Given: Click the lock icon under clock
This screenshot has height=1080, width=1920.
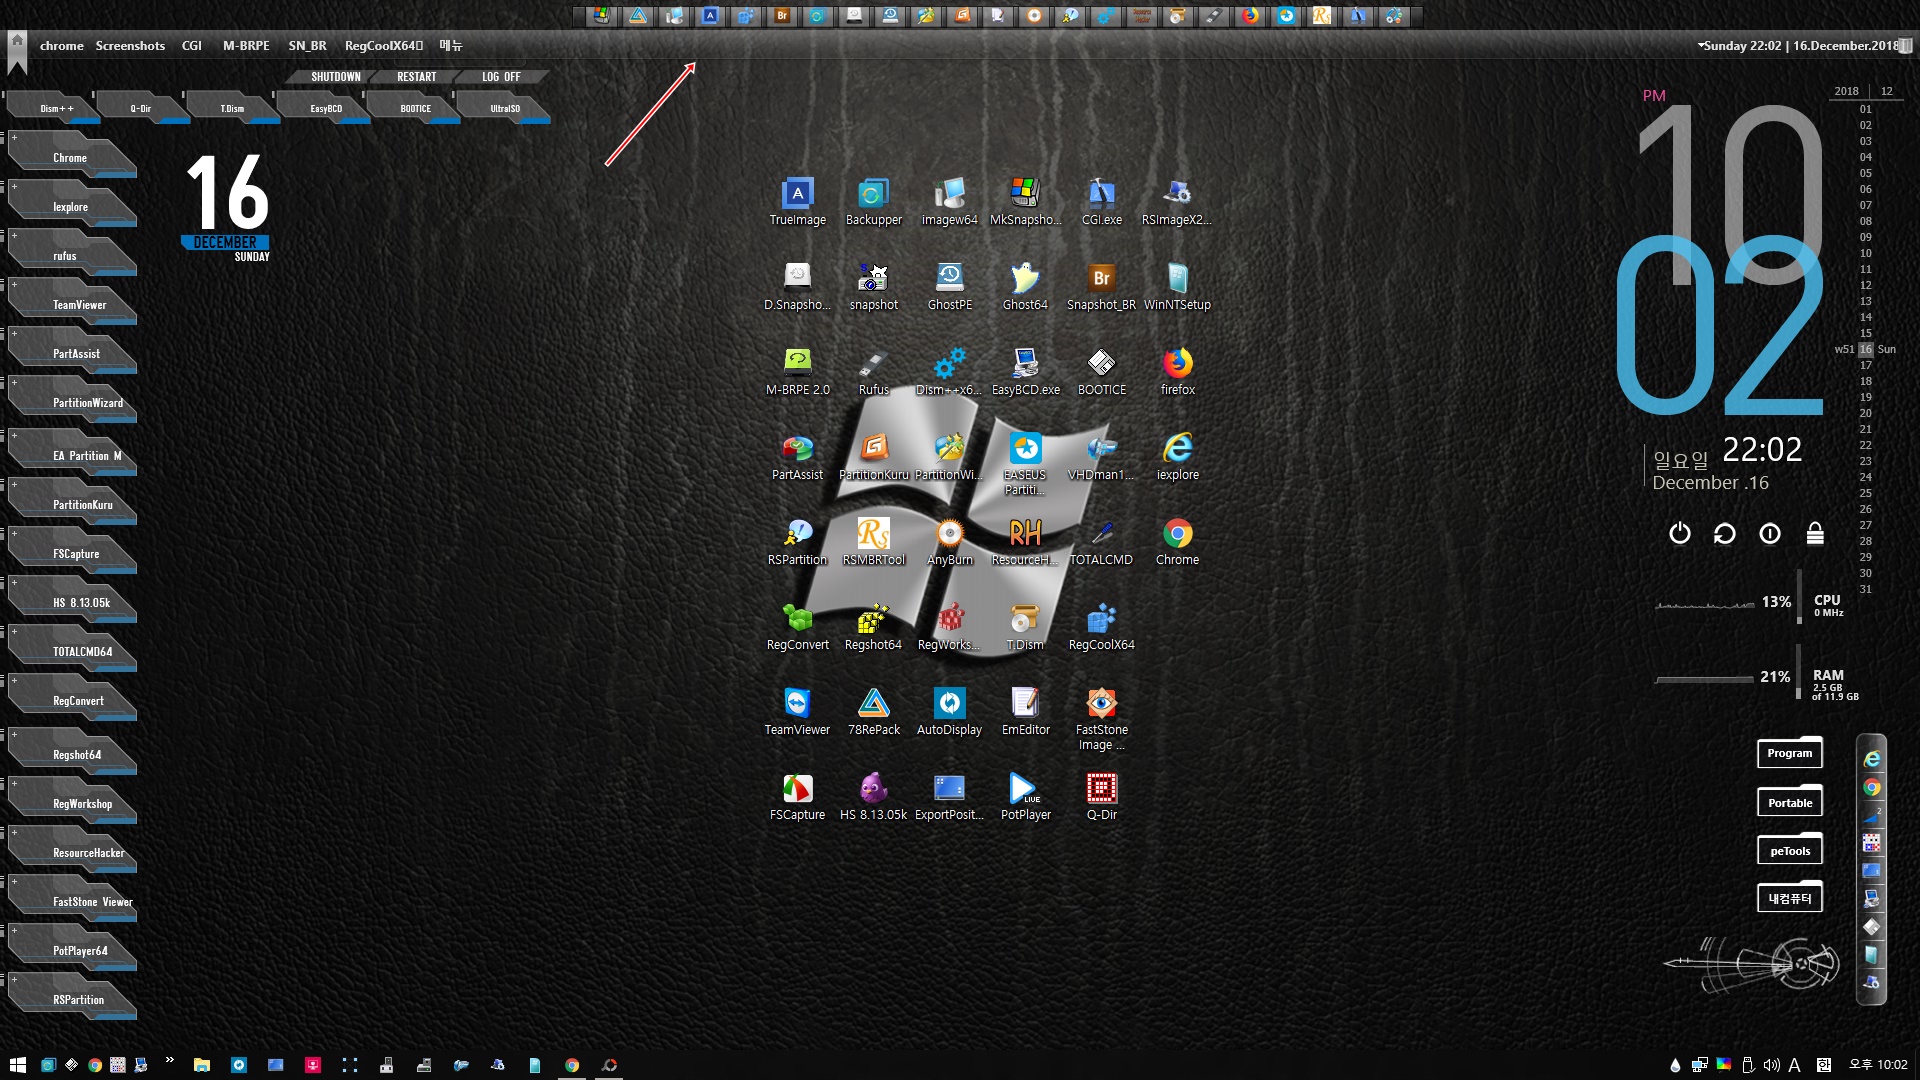Looking at the screenshot, I should (1815, 533).
